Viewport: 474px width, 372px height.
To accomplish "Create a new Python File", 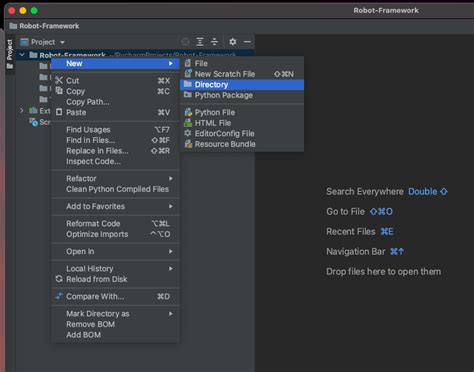I will coord(242,112).
